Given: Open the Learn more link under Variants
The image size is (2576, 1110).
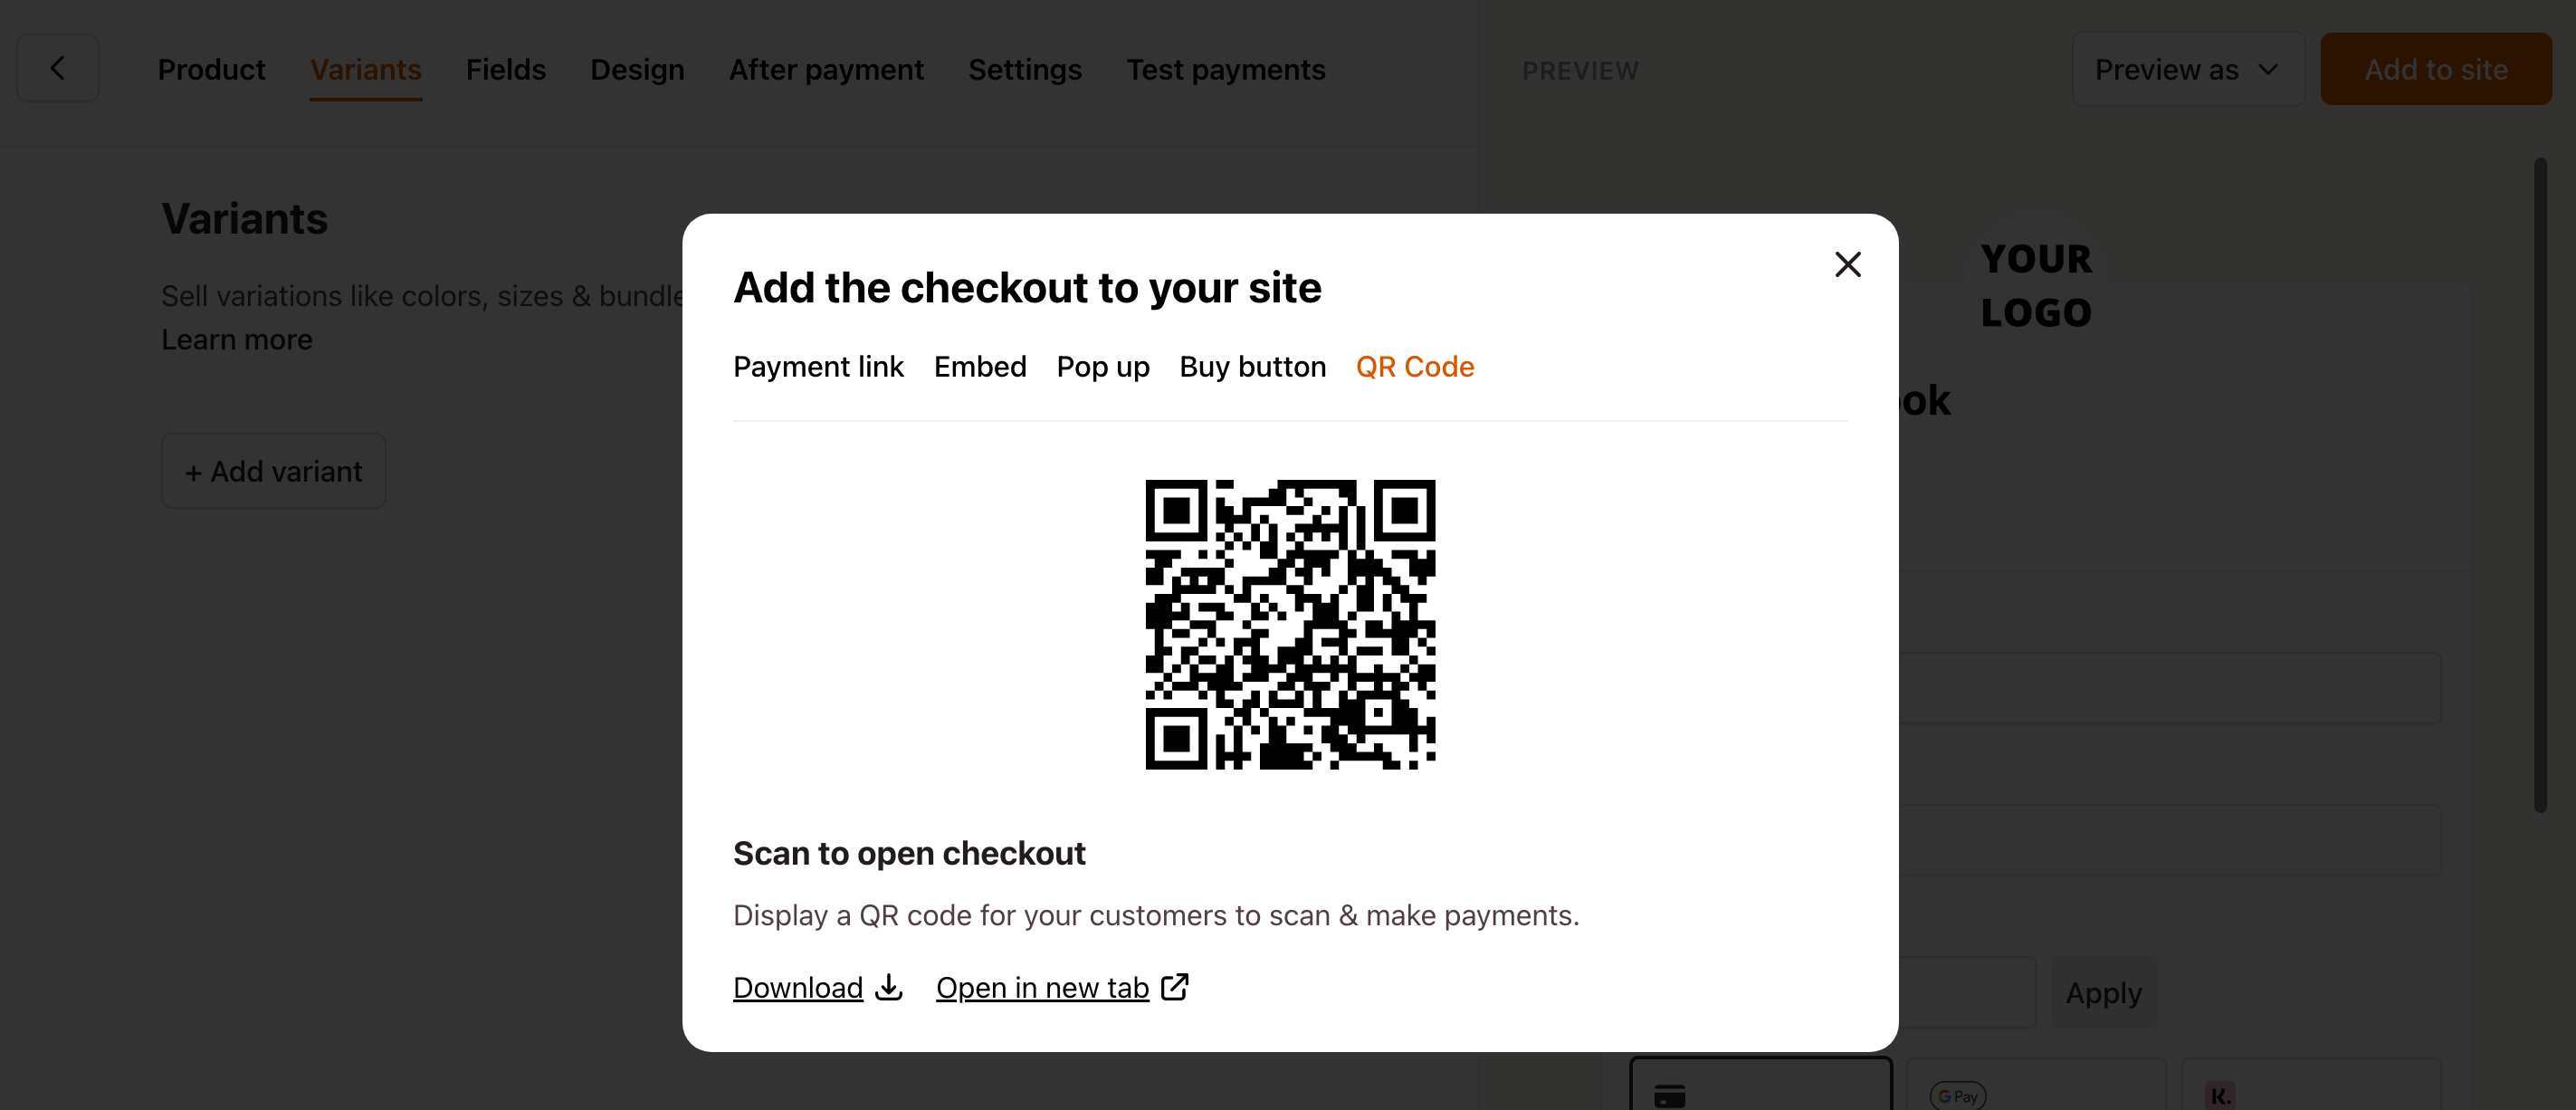Looking at the screenshot, I should (236, 340).
